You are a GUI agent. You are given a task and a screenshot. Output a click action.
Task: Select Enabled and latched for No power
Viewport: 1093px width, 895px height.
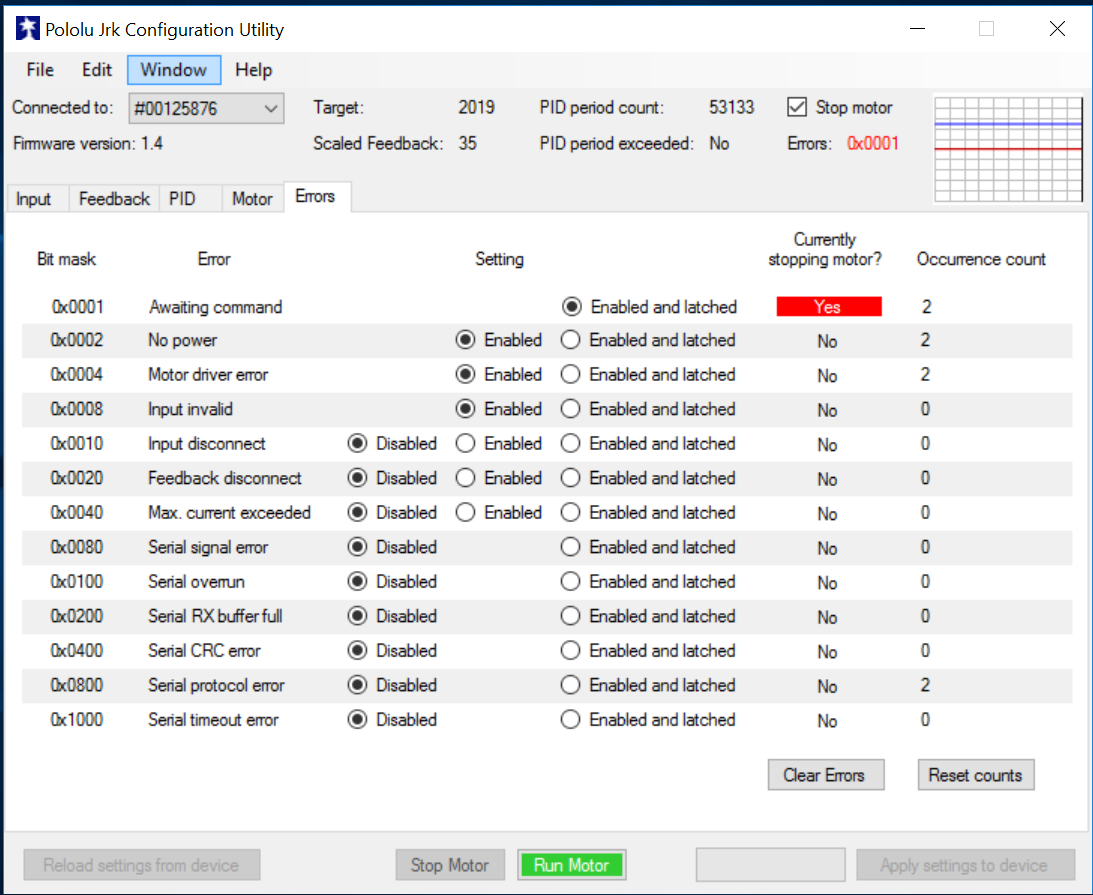pos(648,340)
